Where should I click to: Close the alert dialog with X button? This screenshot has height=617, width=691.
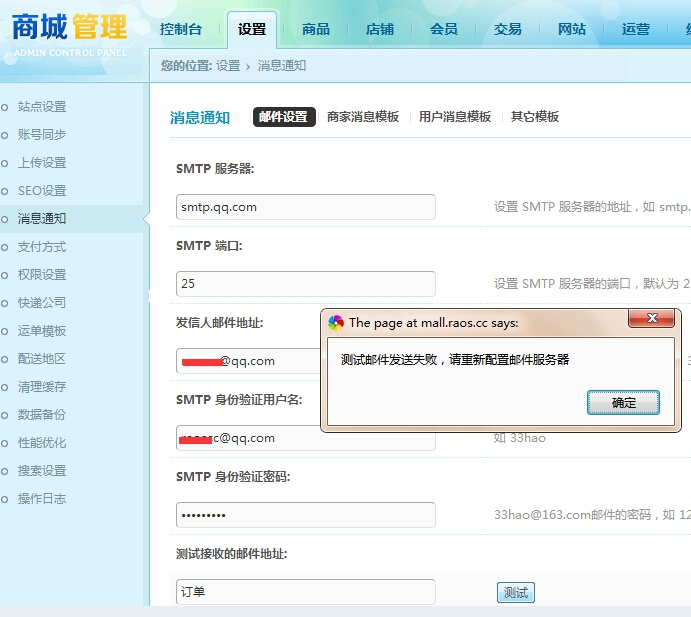point(651,318)
